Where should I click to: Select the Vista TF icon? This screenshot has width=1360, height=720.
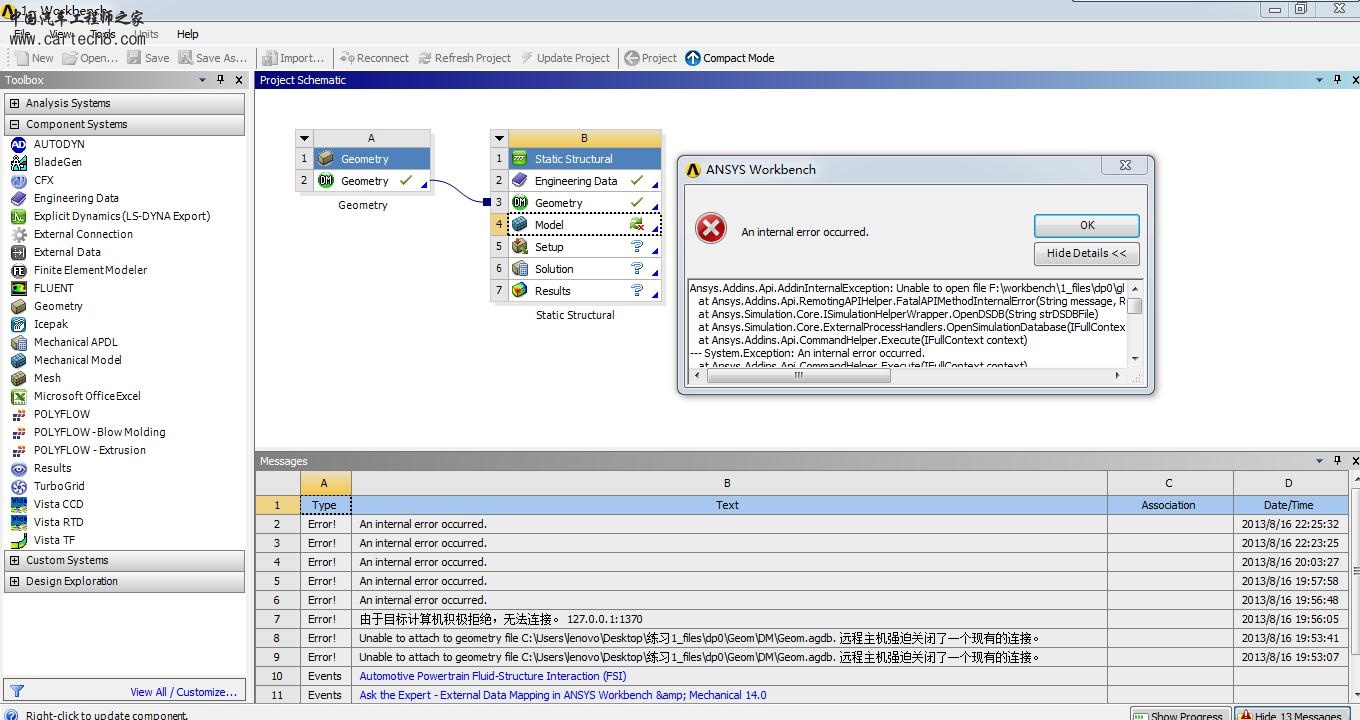point(18,540)
